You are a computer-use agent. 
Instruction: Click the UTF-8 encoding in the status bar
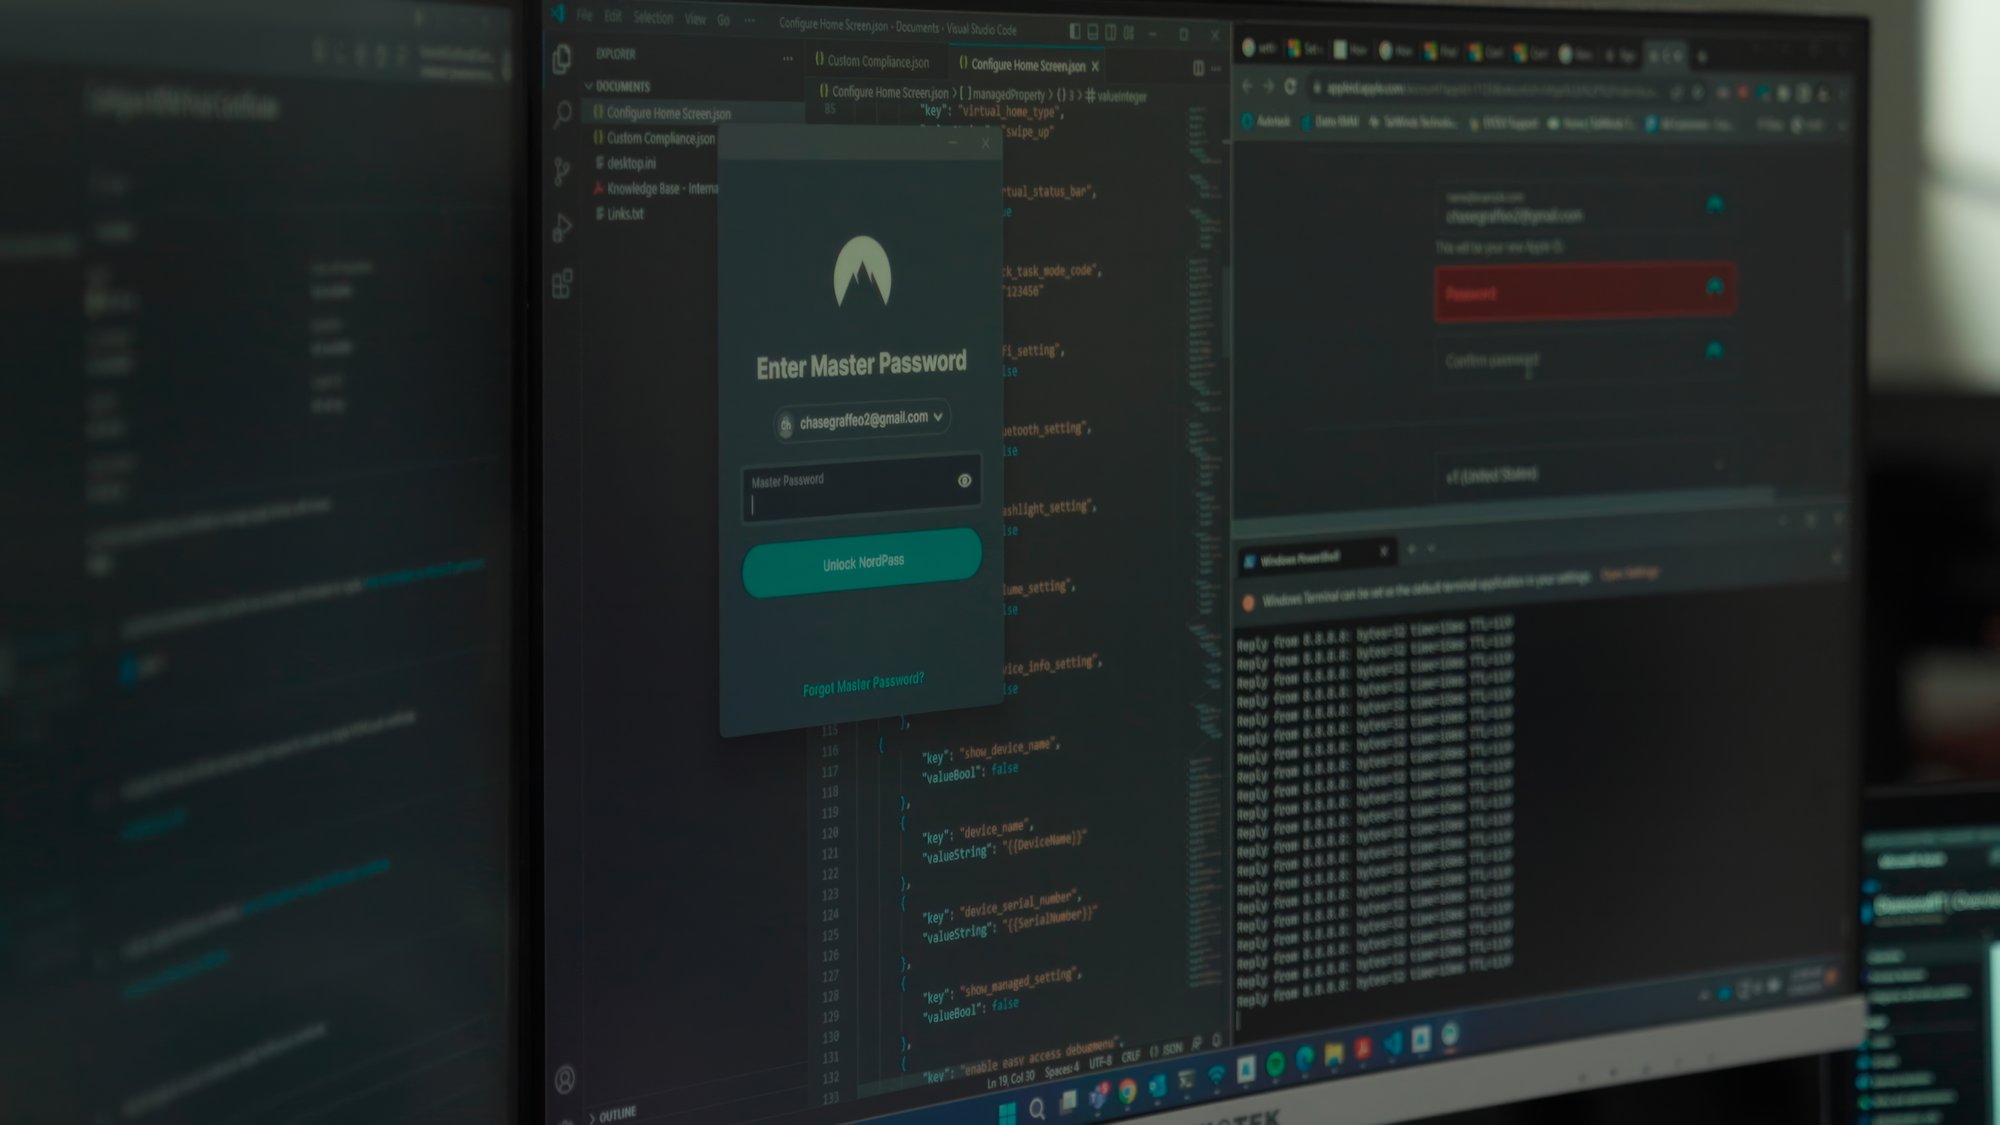tap(1100, 1062)
